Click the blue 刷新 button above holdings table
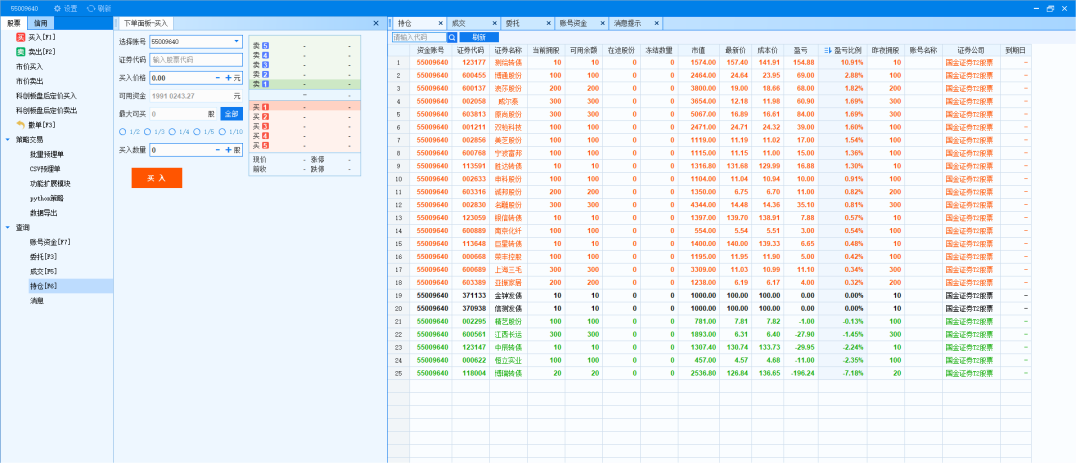The width and height of the screenshot is (1076, 463). [479, 37]
